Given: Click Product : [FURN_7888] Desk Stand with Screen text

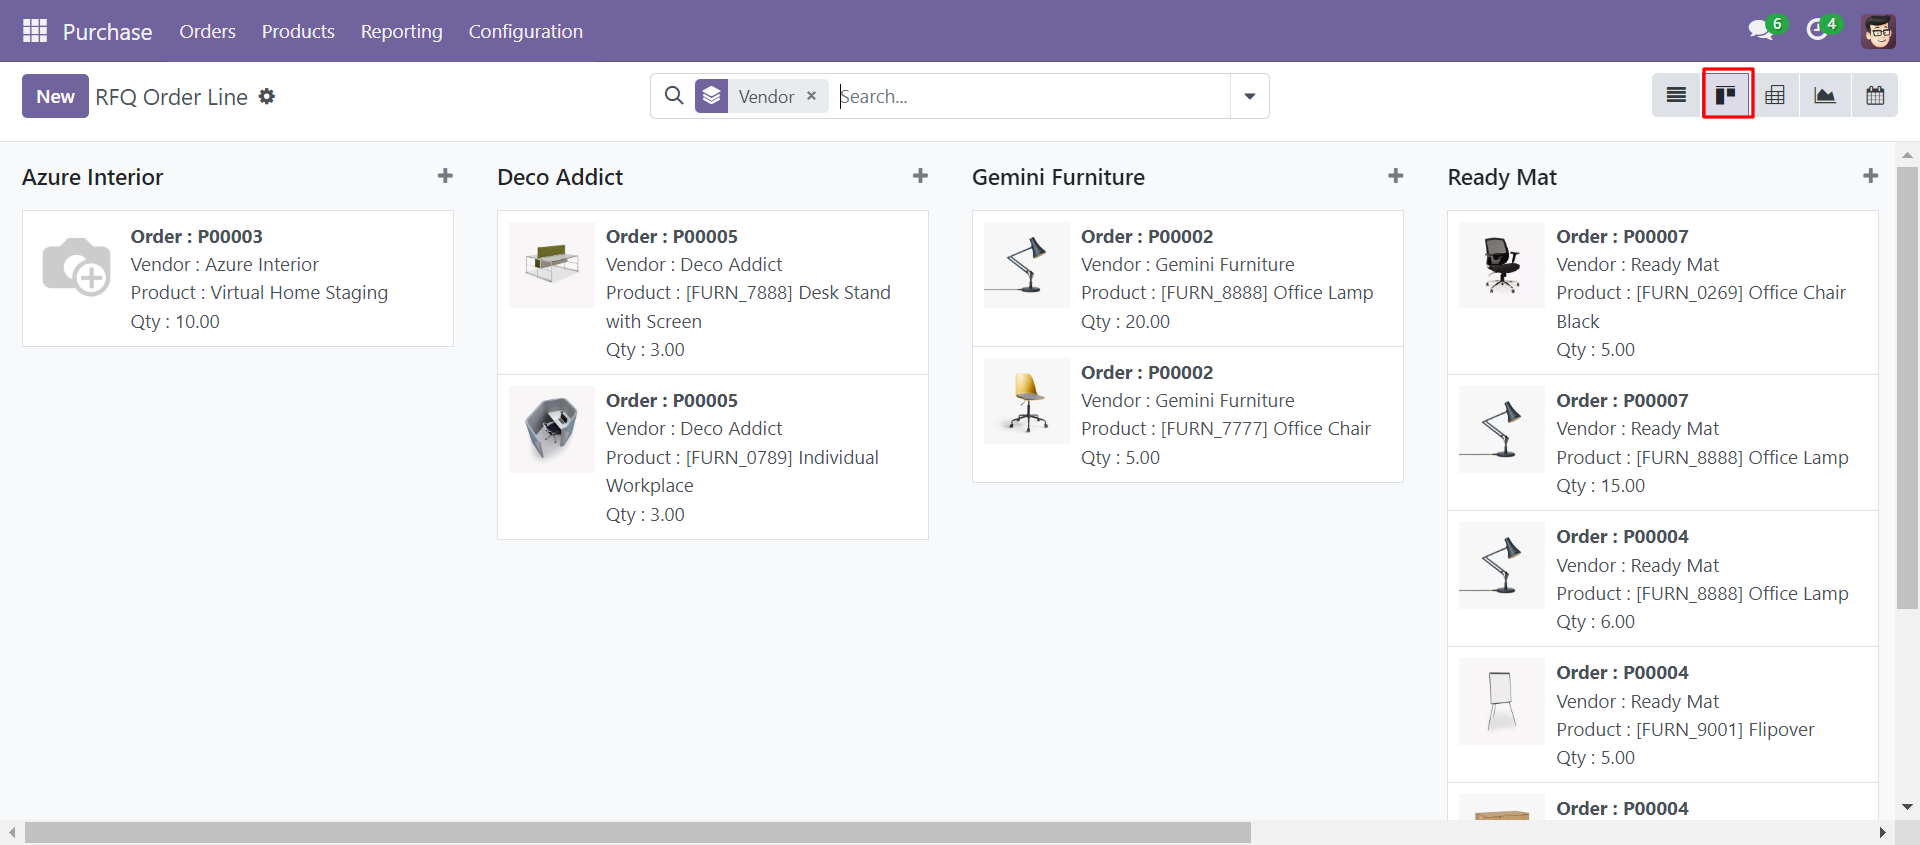Looking at the screenshot, I should (748, 306).
